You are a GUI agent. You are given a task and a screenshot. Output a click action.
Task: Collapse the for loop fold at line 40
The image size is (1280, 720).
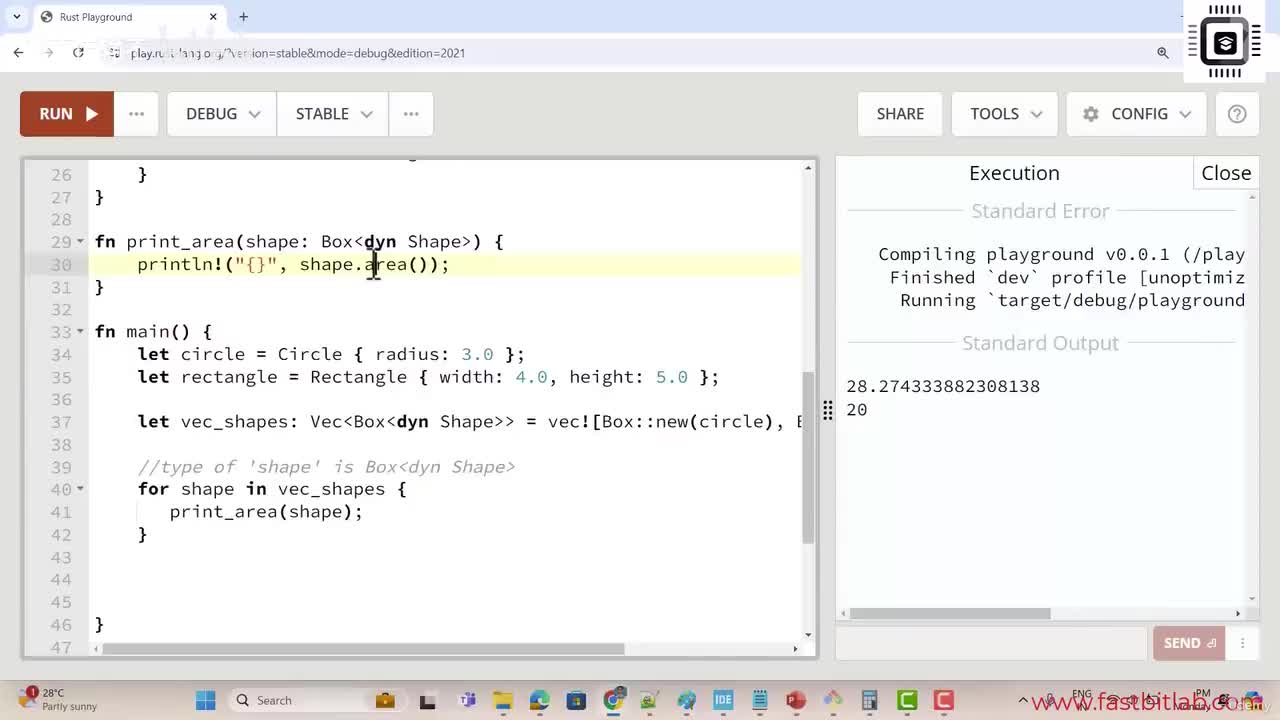pos(80,489)
